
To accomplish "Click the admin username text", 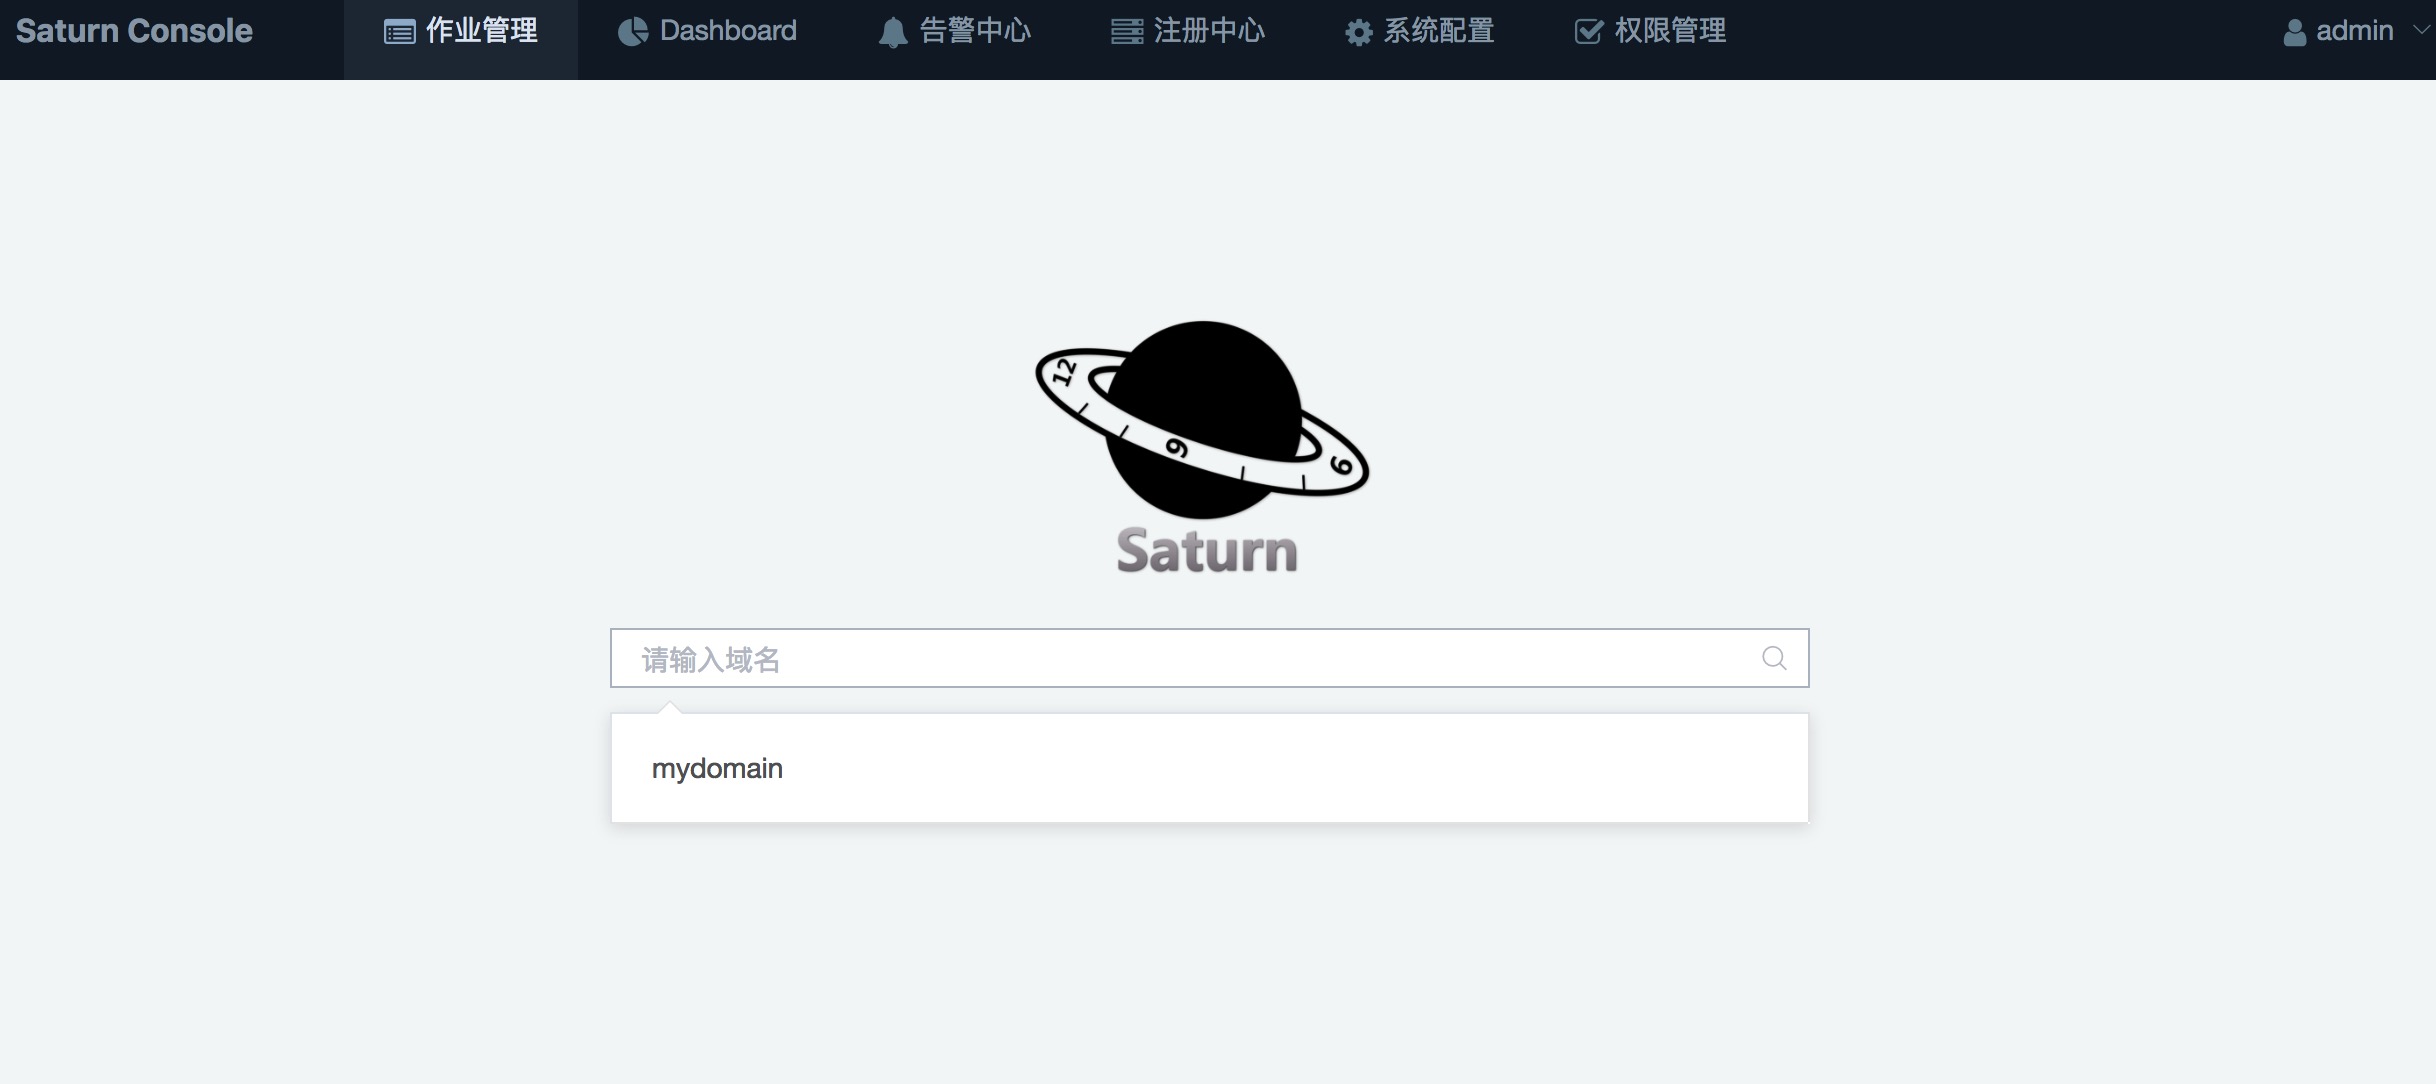I will coord(2354,31).
